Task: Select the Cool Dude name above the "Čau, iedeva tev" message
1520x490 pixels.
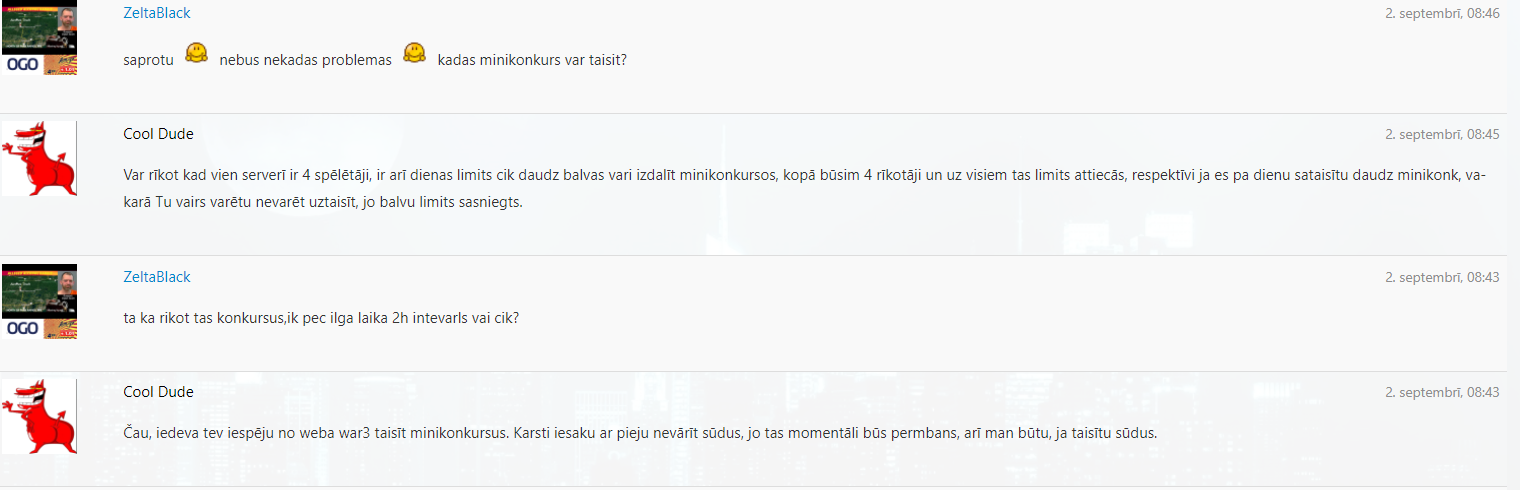Action: tap(158, 392)
